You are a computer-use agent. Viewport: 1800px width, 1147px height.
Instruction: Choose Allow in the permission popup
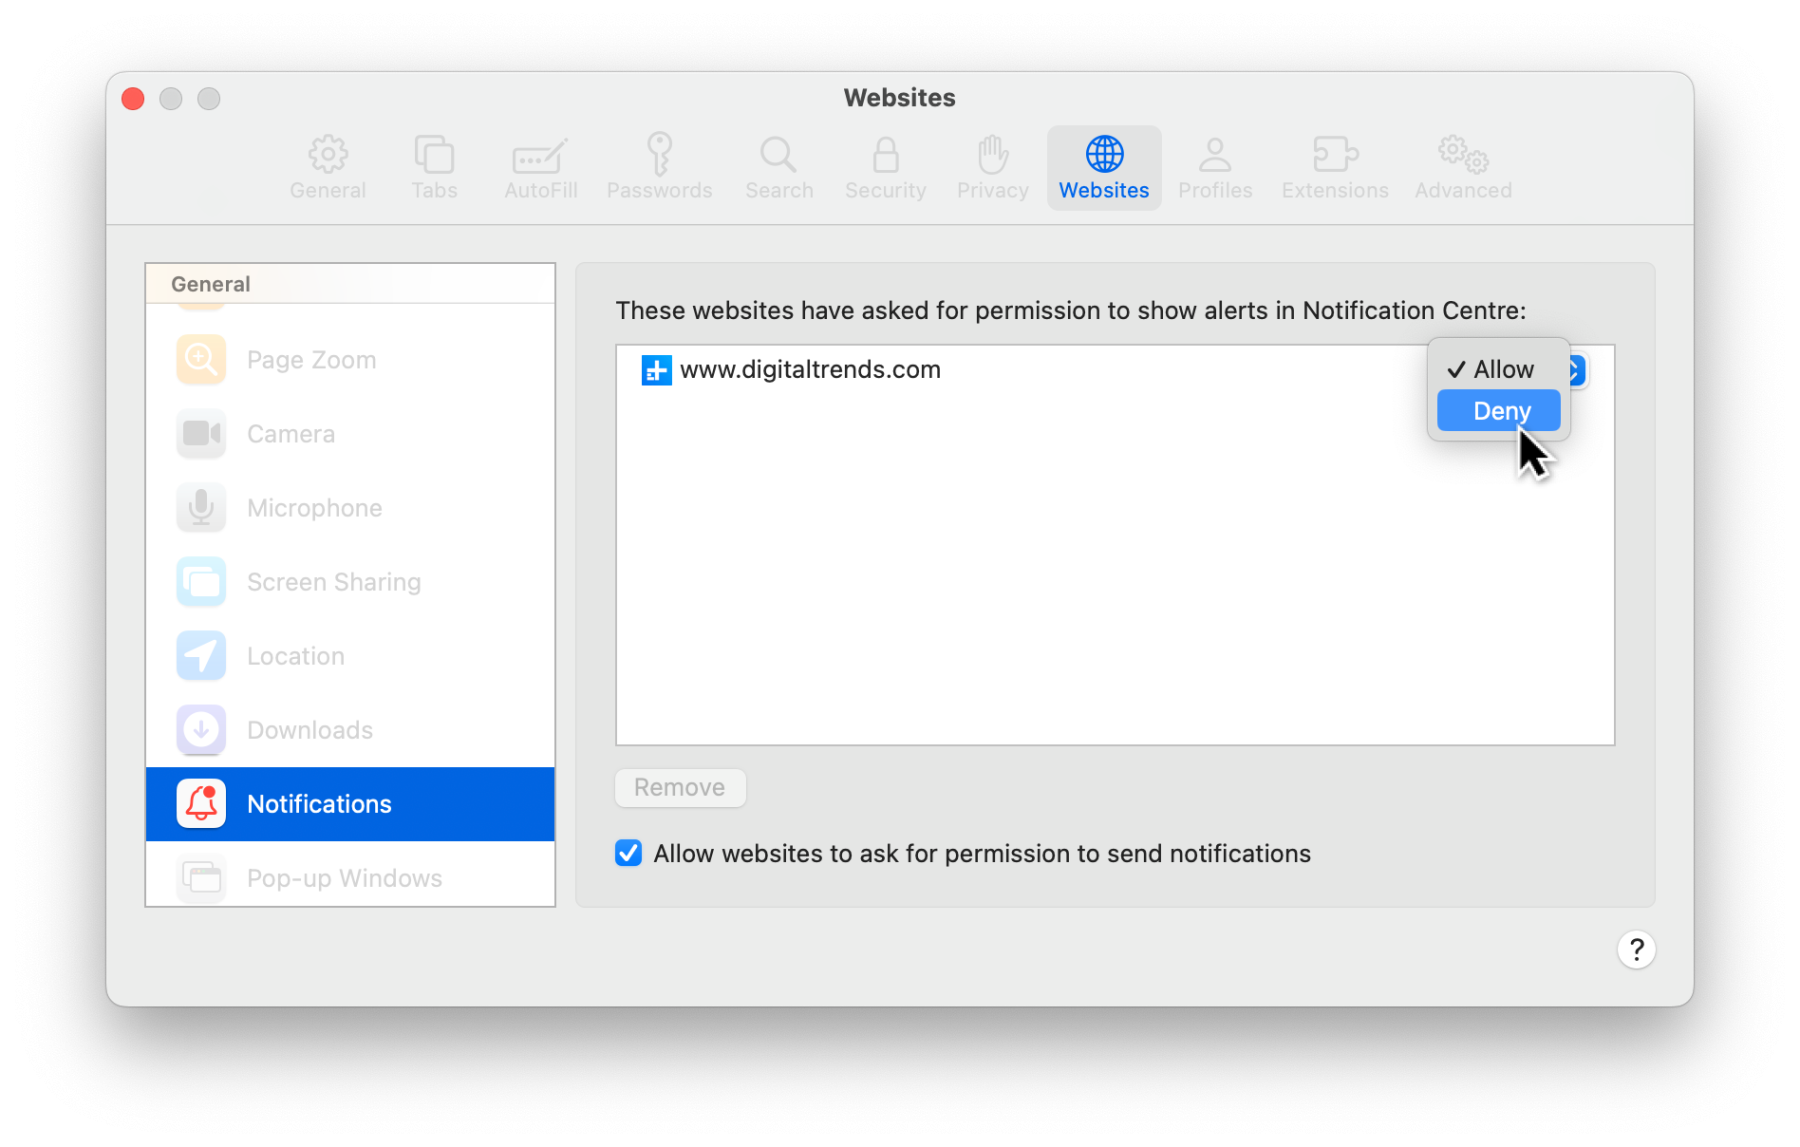click(1499, 369)
